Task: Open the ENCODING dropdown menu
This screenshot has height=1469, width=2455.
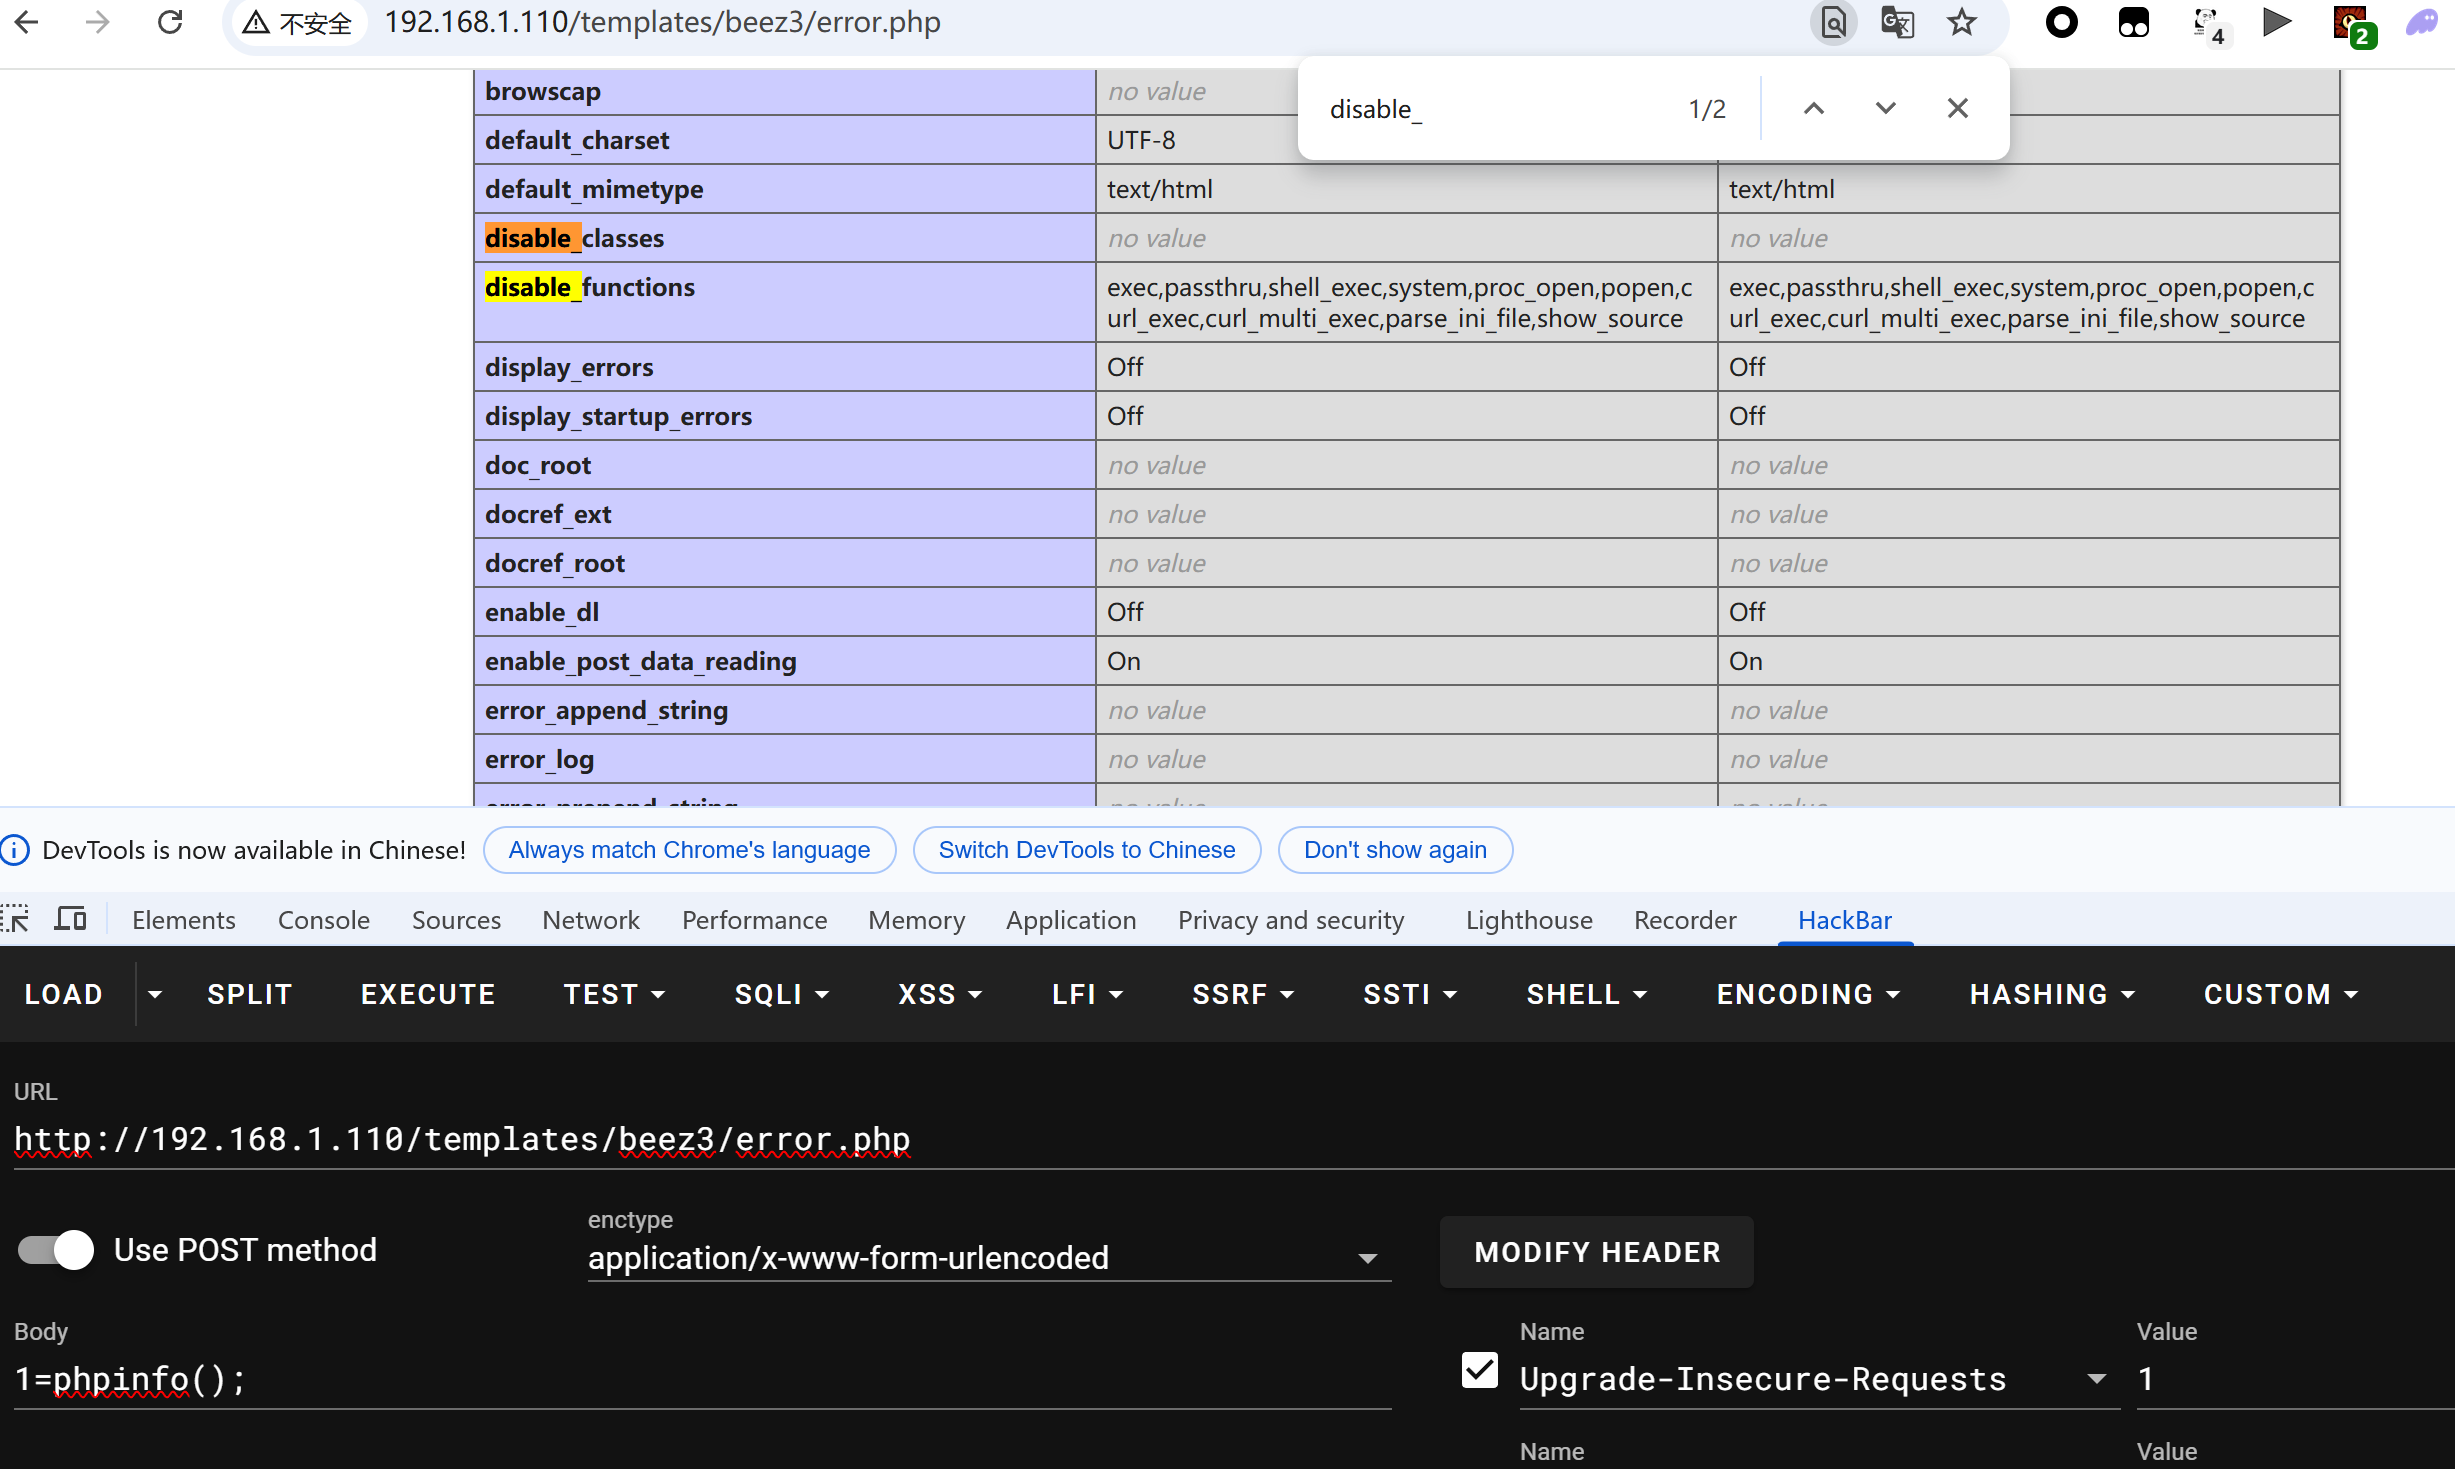Action: coord(1807,994)
